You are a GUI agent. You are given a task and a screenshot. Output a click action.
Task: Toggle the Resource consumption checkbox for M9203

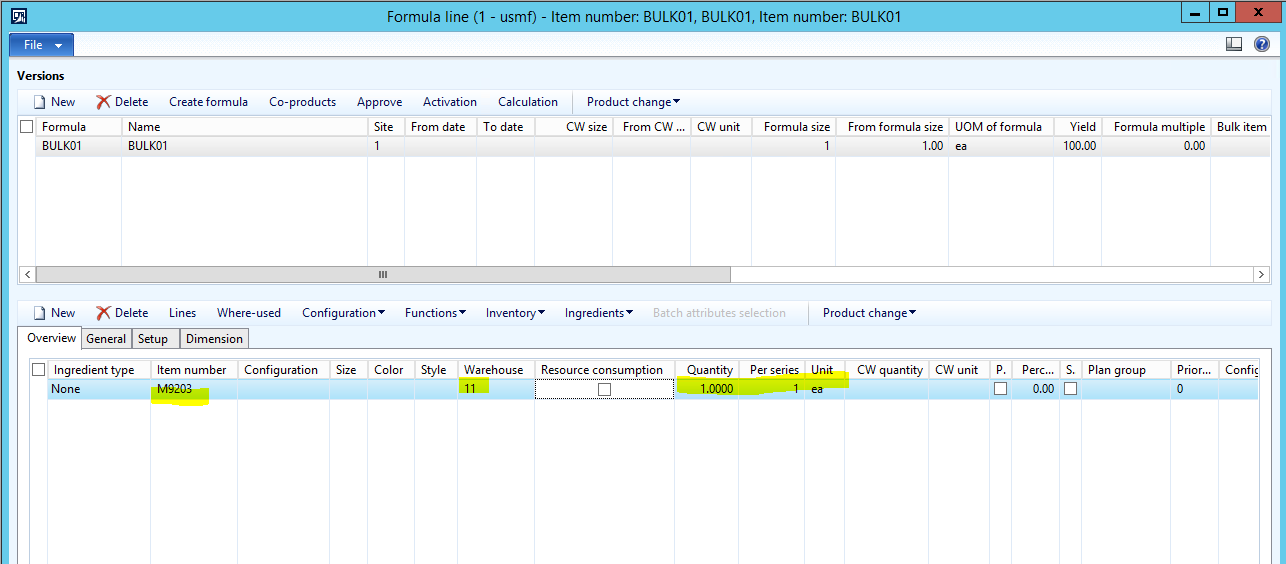click(x=604, y=390)
